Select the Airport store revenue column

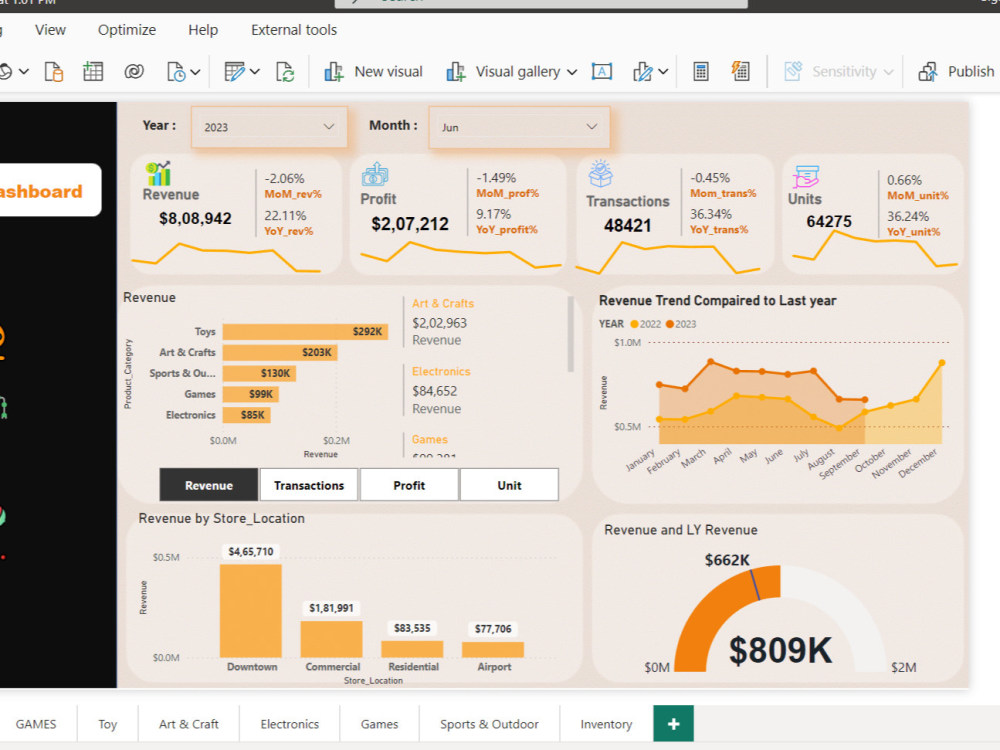point(493,649)
